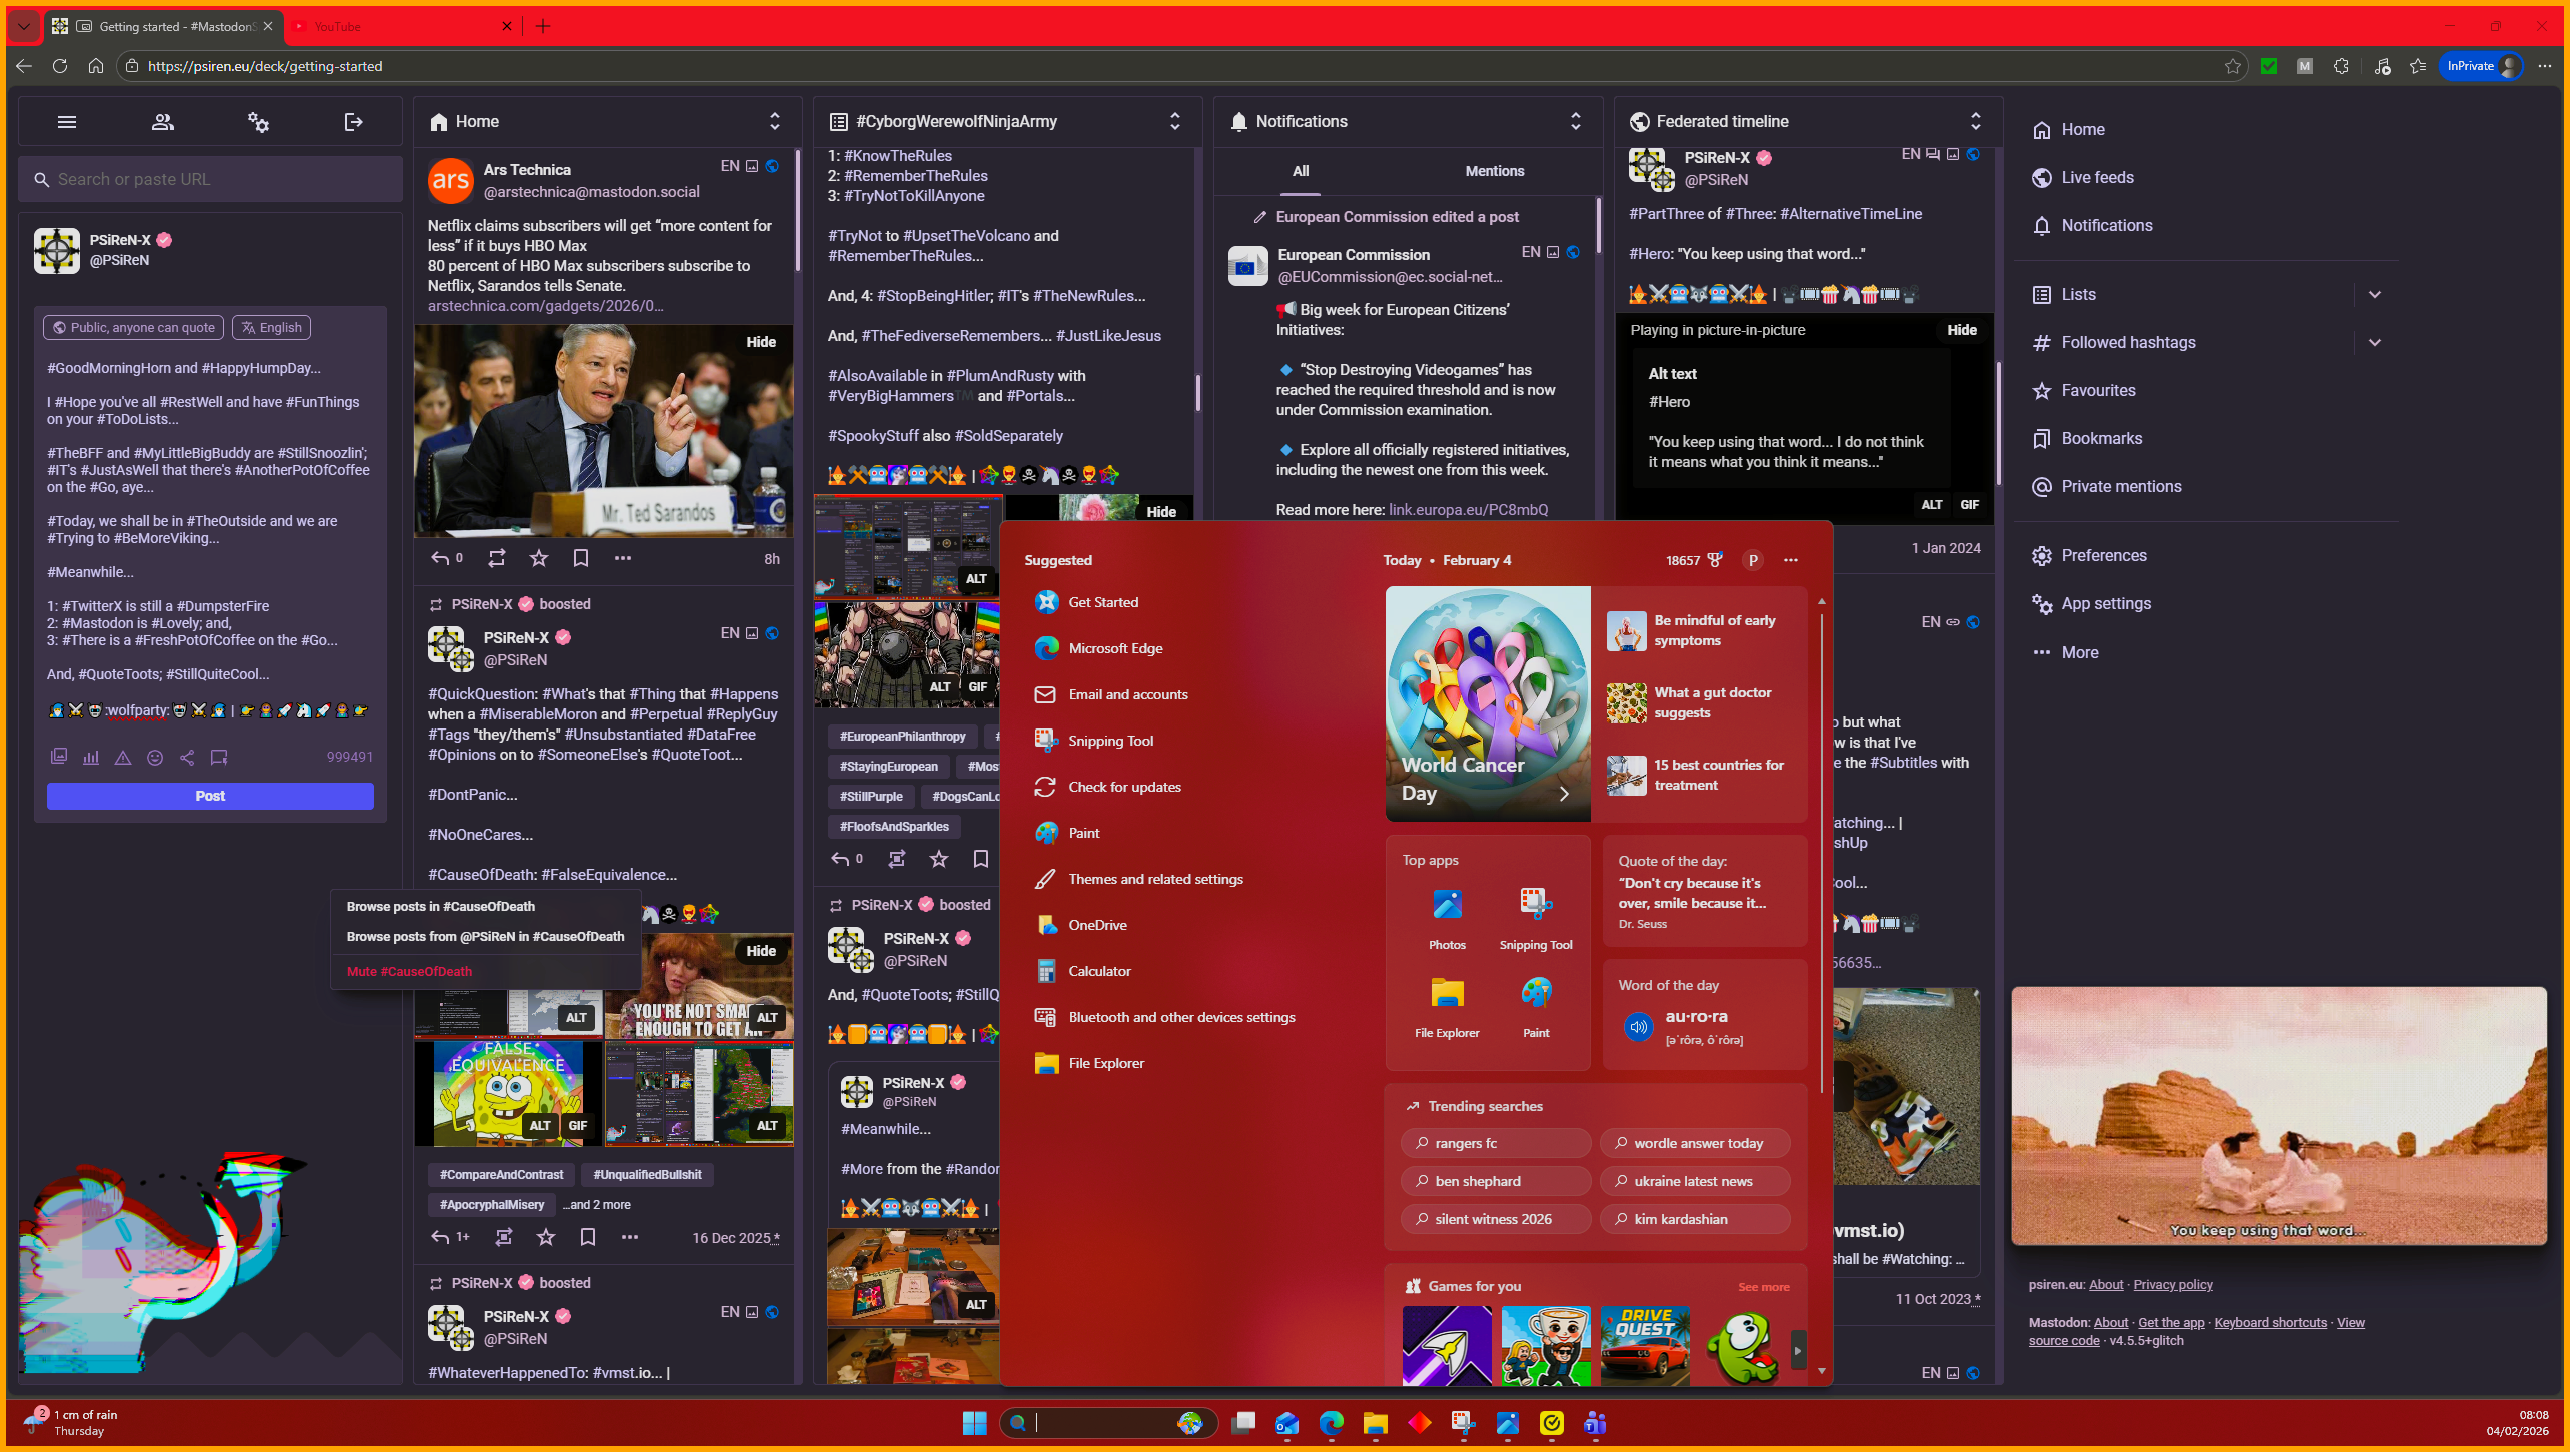2570x1452 pixels.
Task: Open the deck settings gears icon
Action: (258, 122)
